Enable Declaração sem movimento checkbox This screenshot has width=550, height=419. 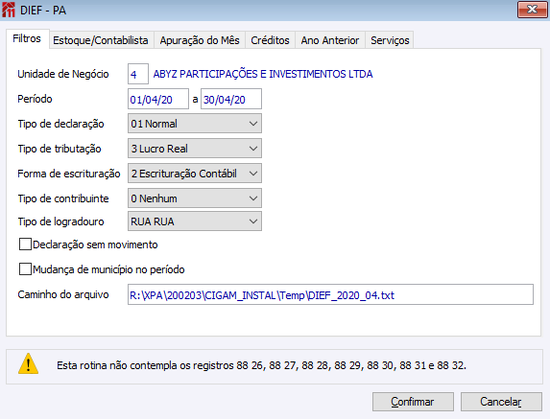pyautogui.click(x=25, y=244)
